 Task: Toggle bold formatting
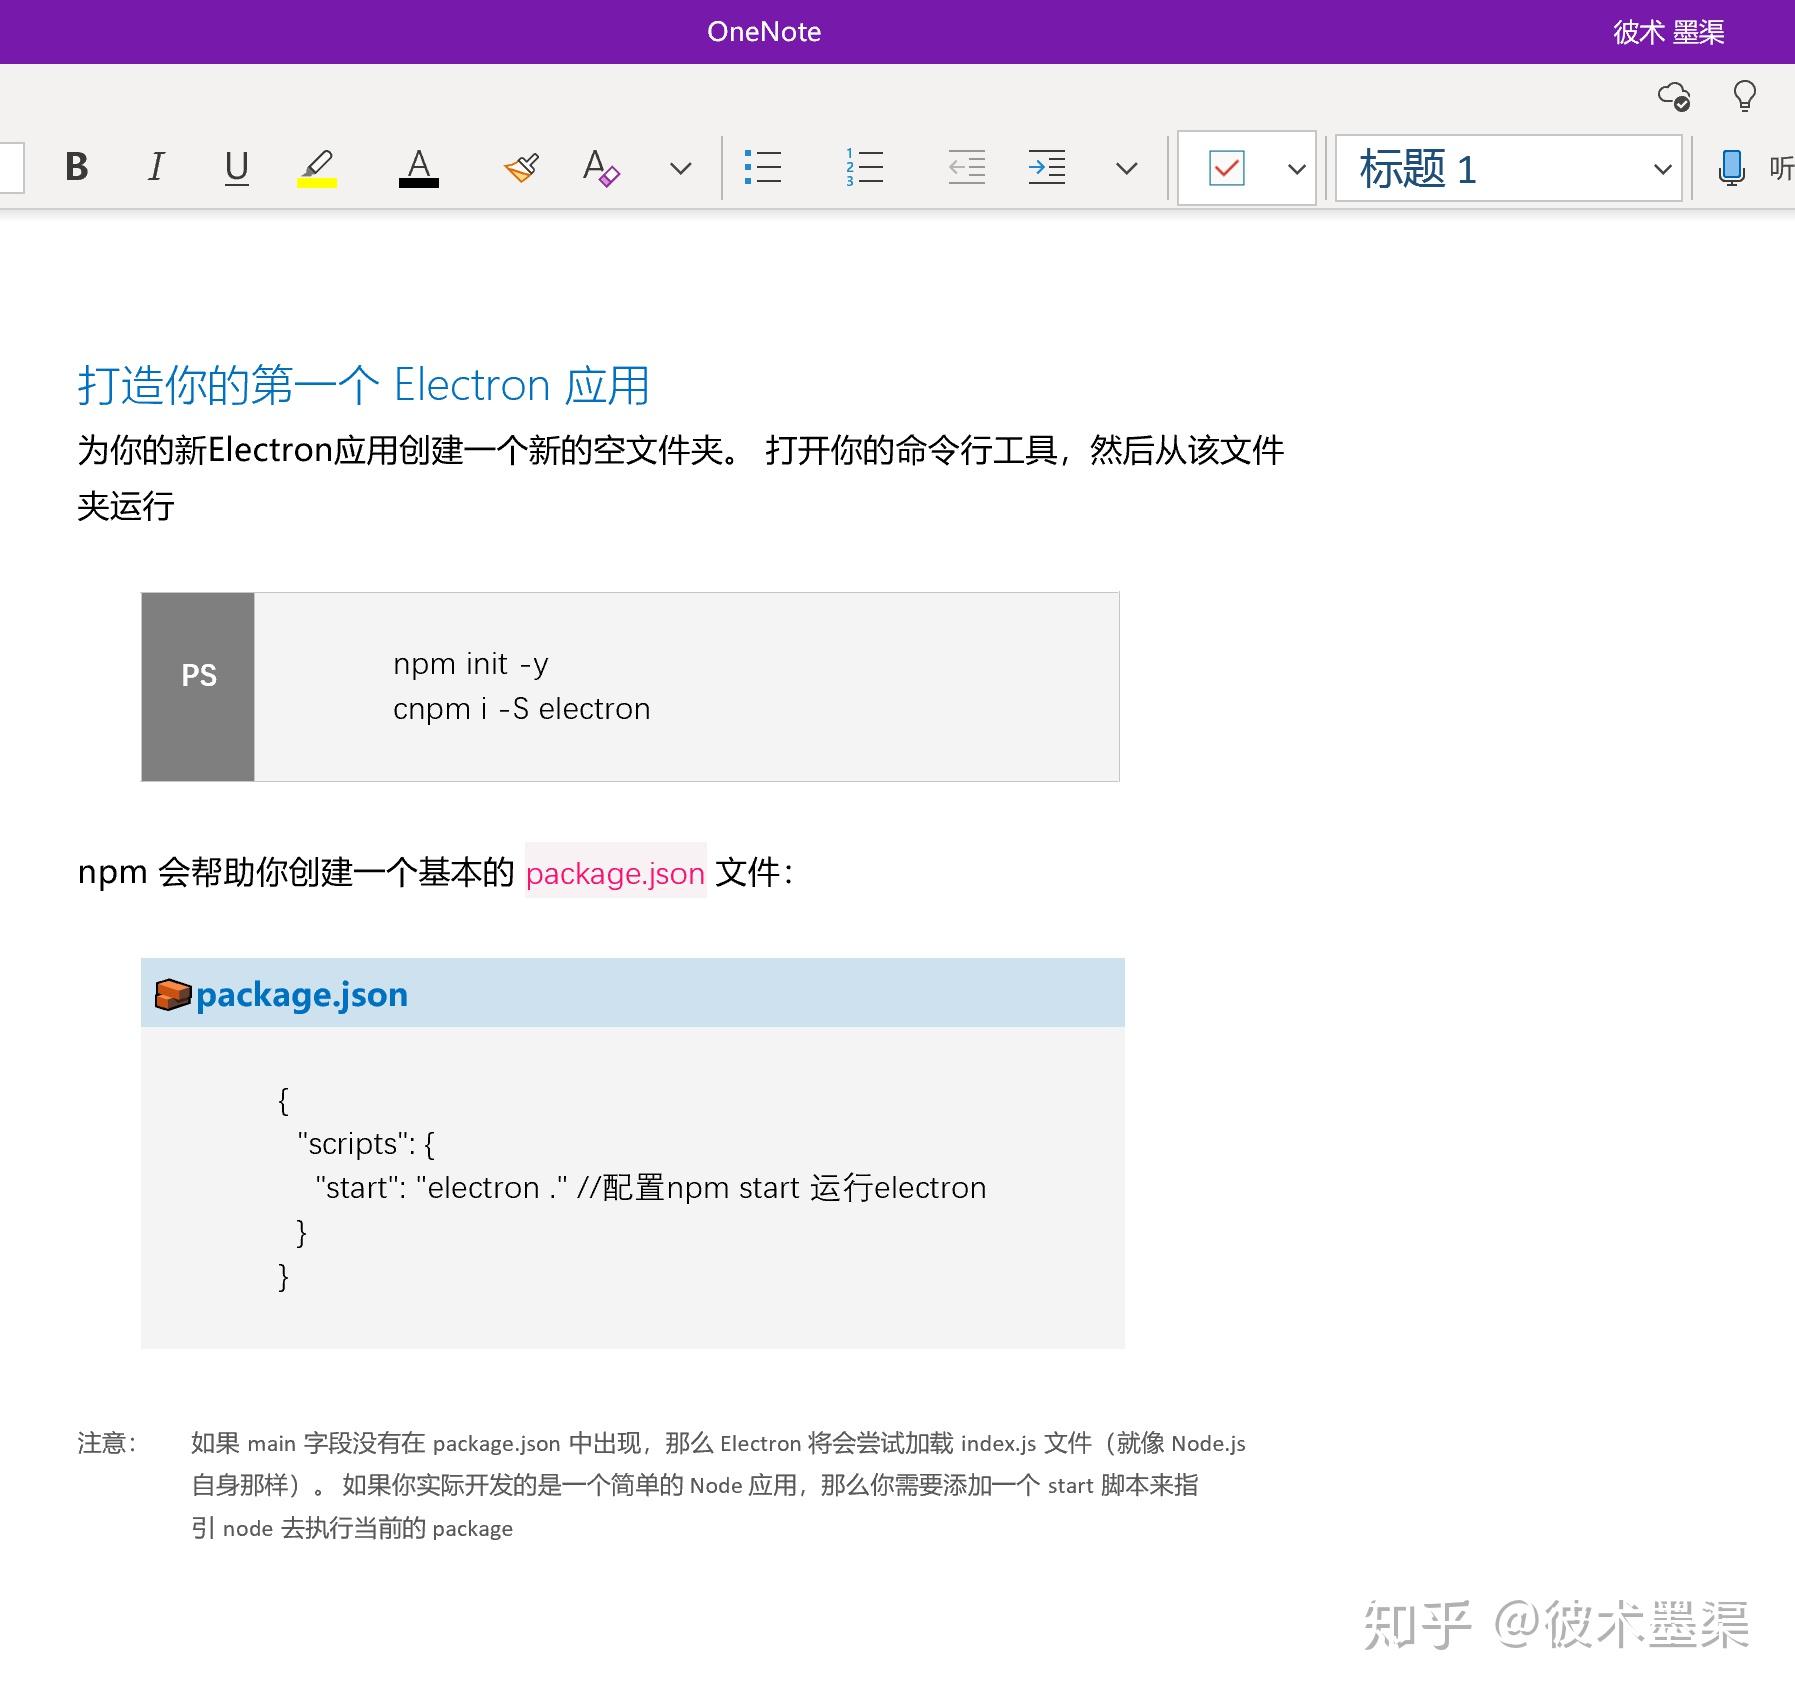pos(75,167)
